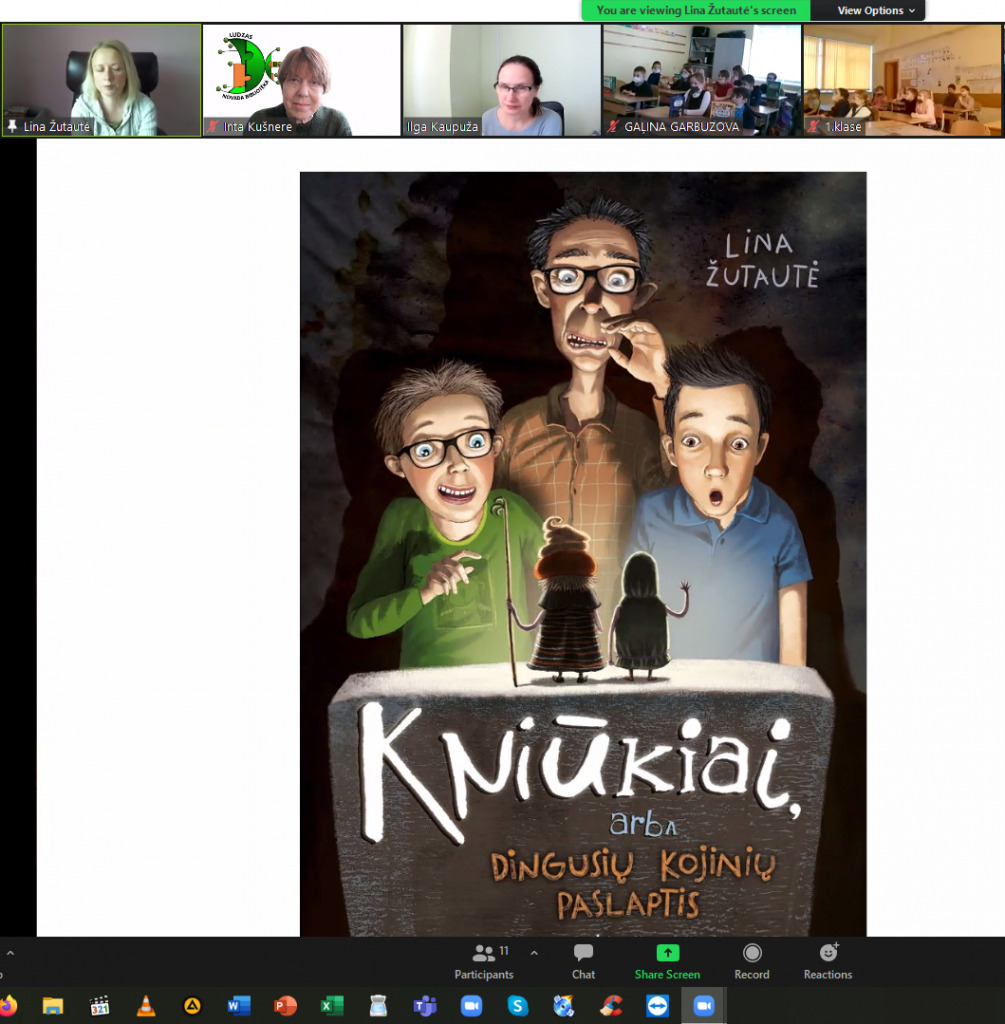Expand the caret at the toolbar's left edge

click(10, 953)
